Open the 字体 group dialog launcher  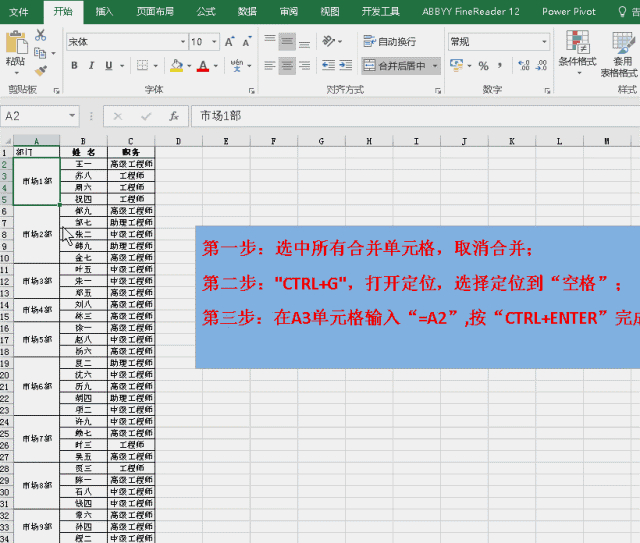click(252, 91)
